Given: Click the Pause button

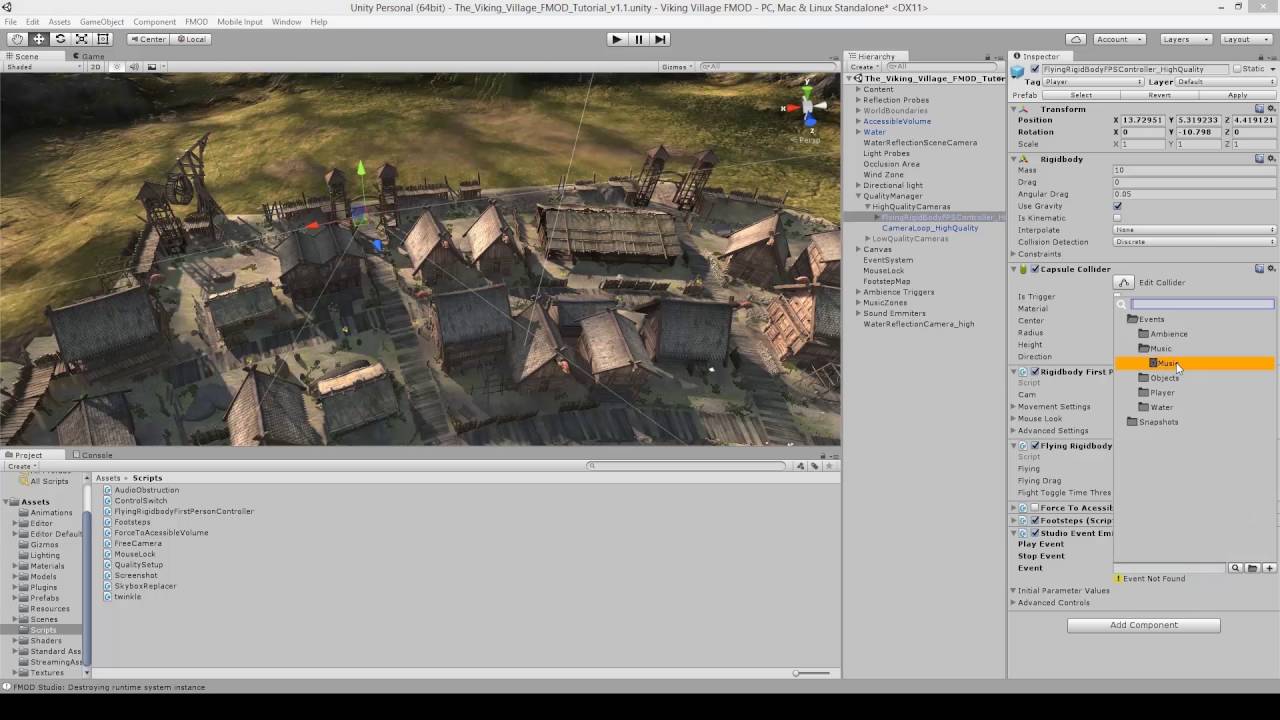Looking at the screenshot, I should (x=638, y=39).
